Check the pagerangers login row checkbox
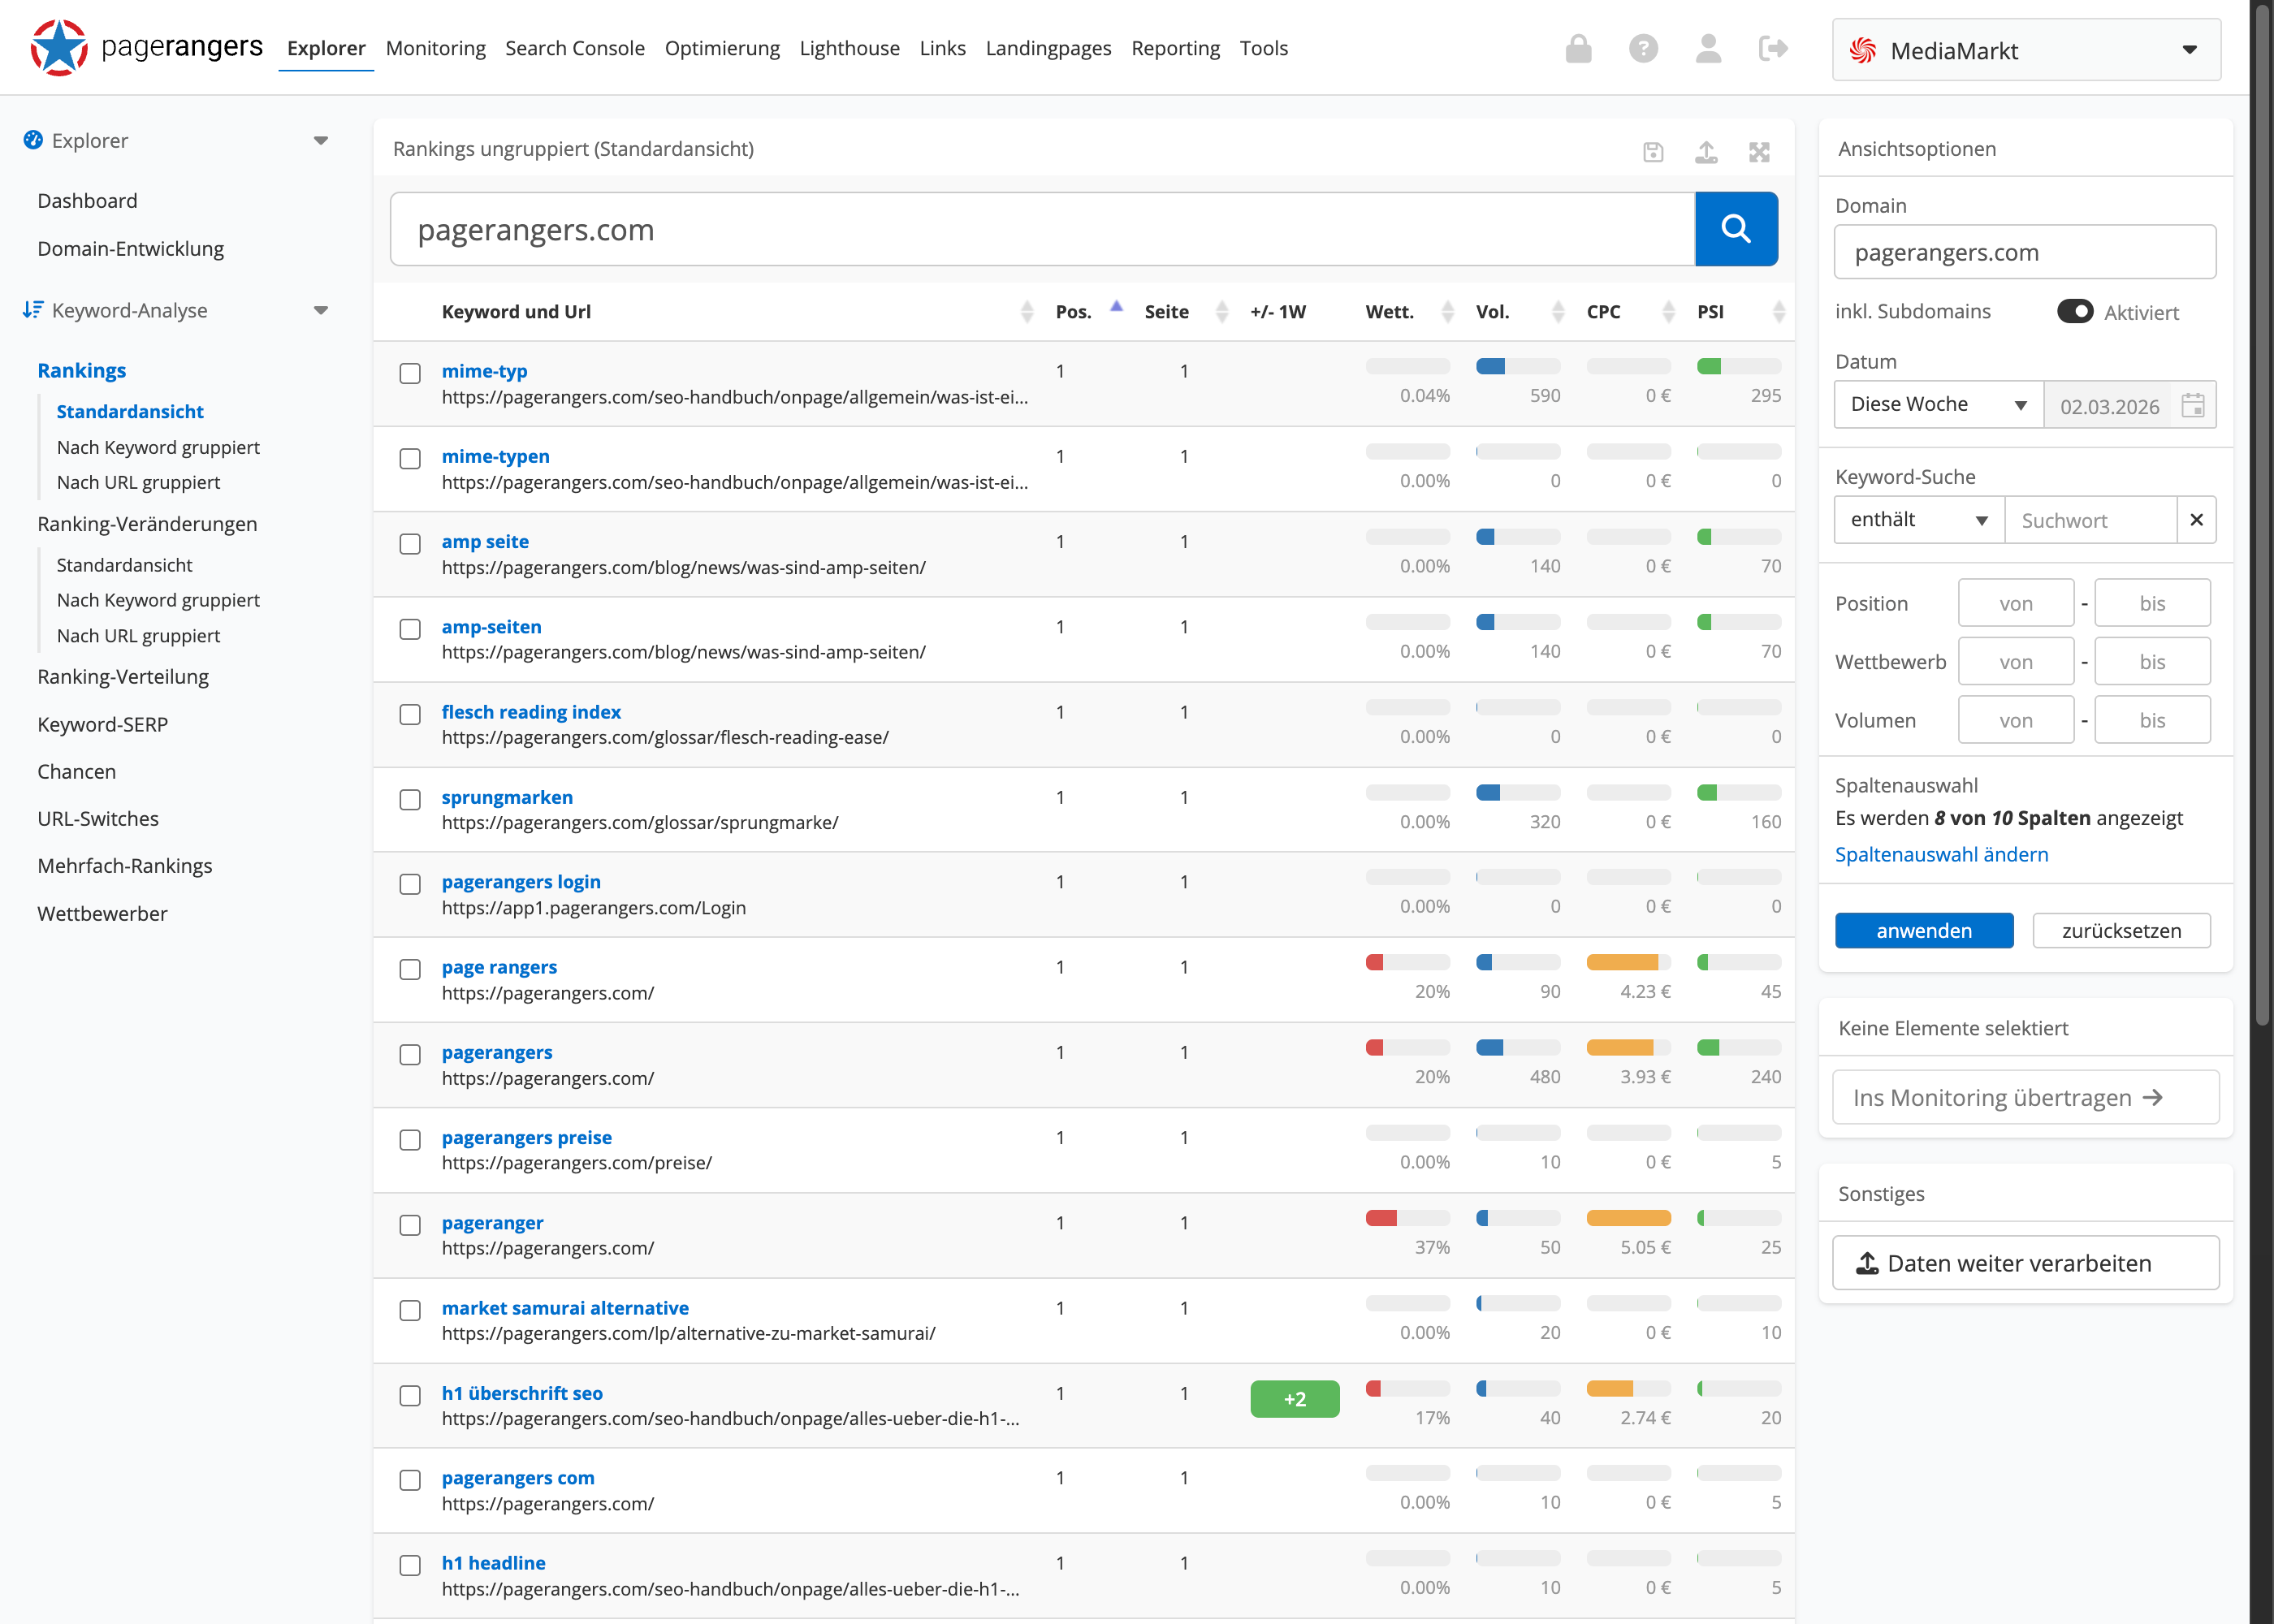 (410, 884)
